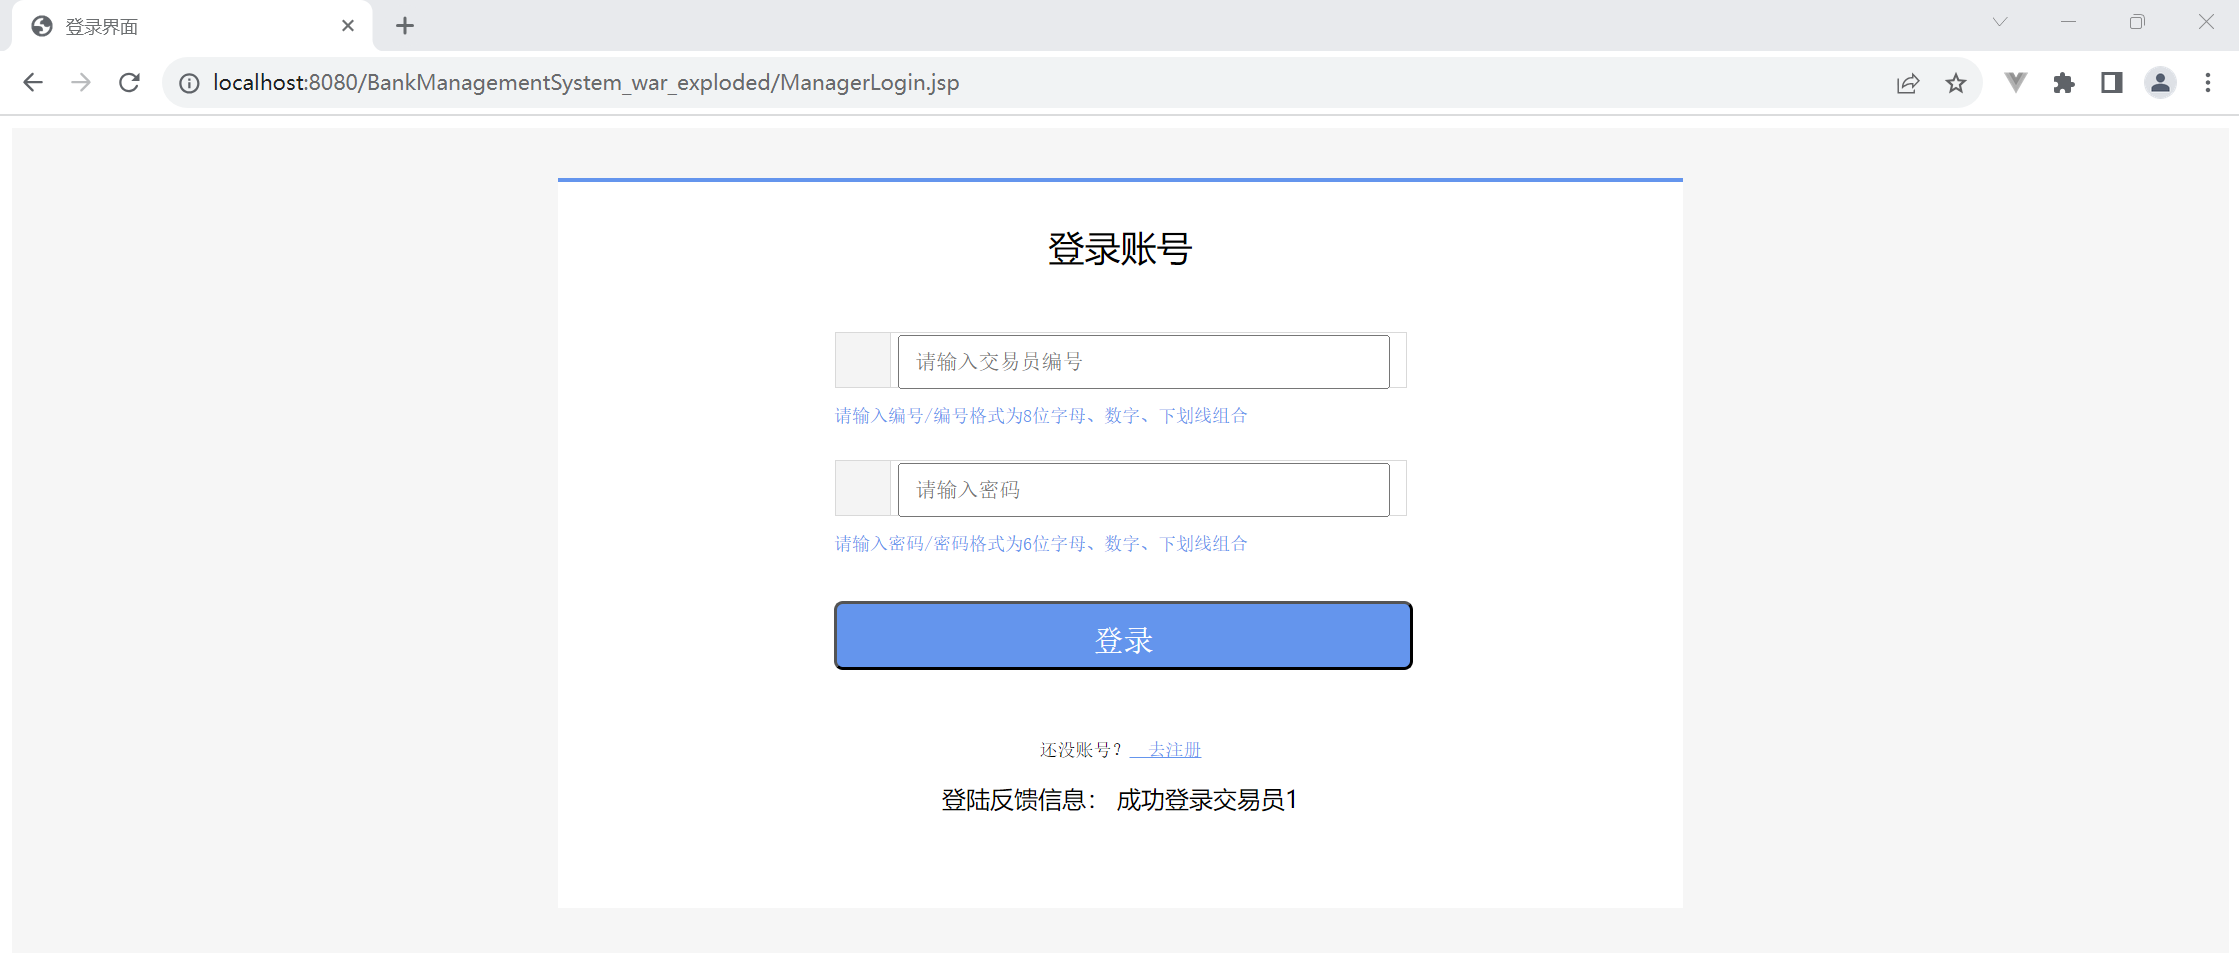Image resolution: width=2239 pixels, height=954 pixels.
Task: Open a new tab
Action: (x=405, y=26)
